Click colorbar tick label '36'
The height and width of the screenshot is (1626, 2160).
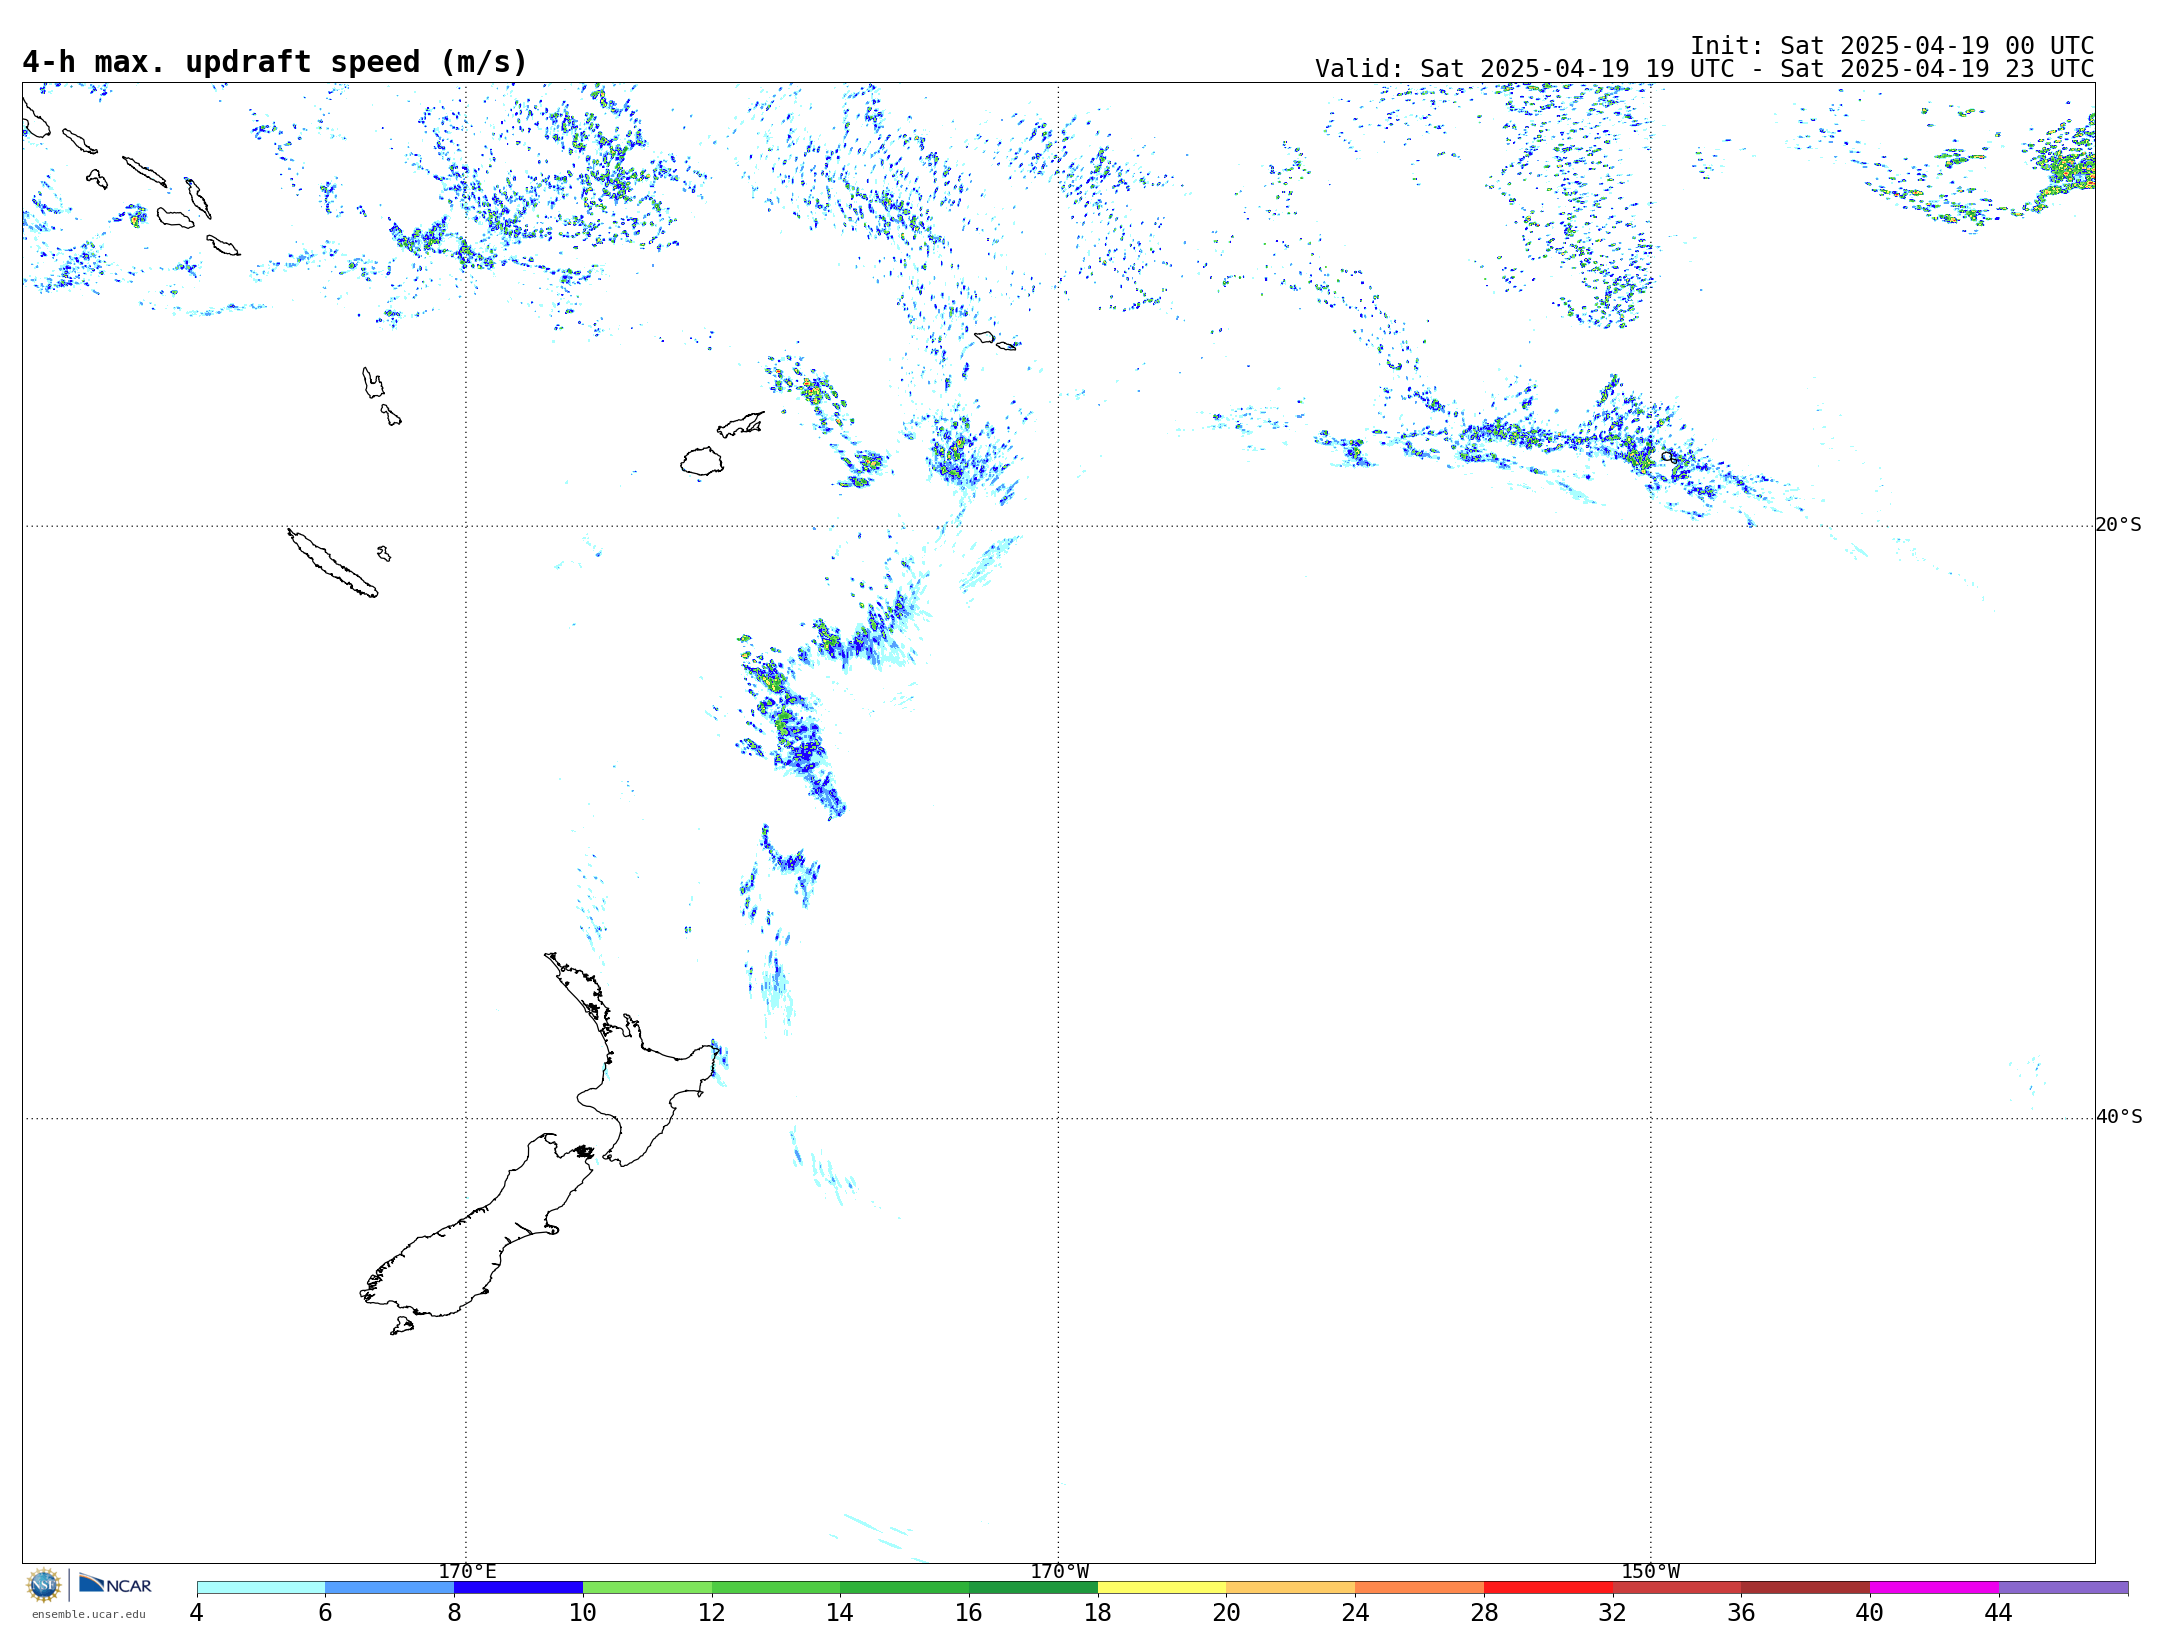pos(1742,1613)
